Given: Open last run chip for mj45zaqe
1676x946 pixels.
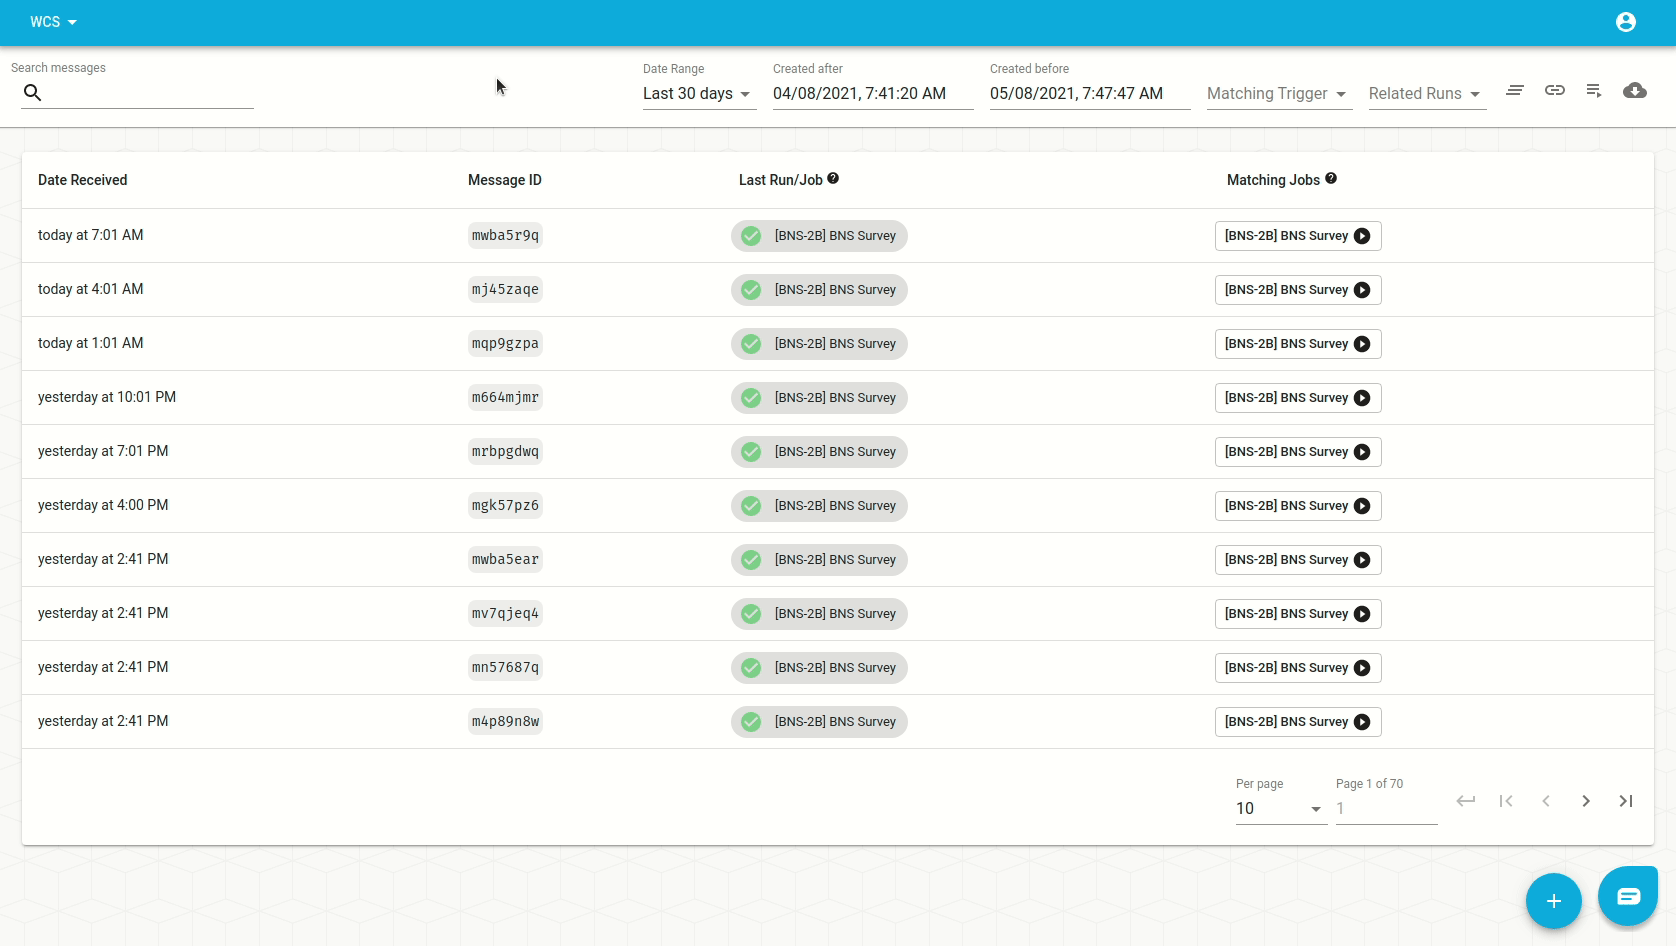Looking at the screenshot, I should (819, 290).
